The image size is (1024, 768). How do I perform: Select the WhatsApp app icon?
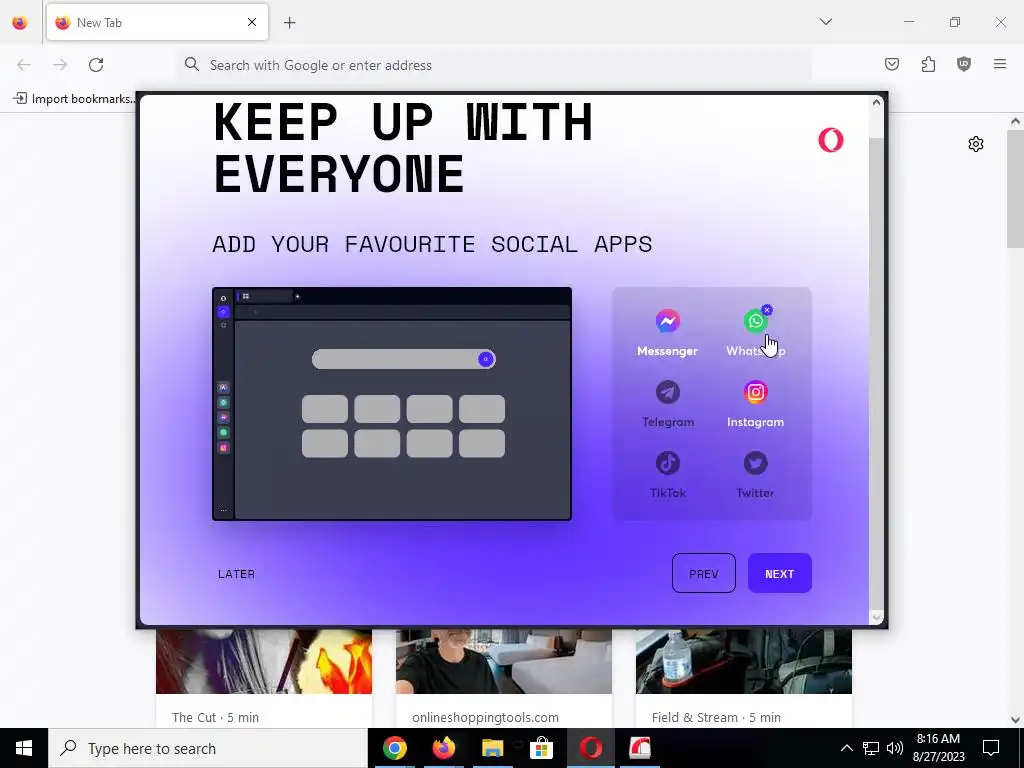pos(756,321)
